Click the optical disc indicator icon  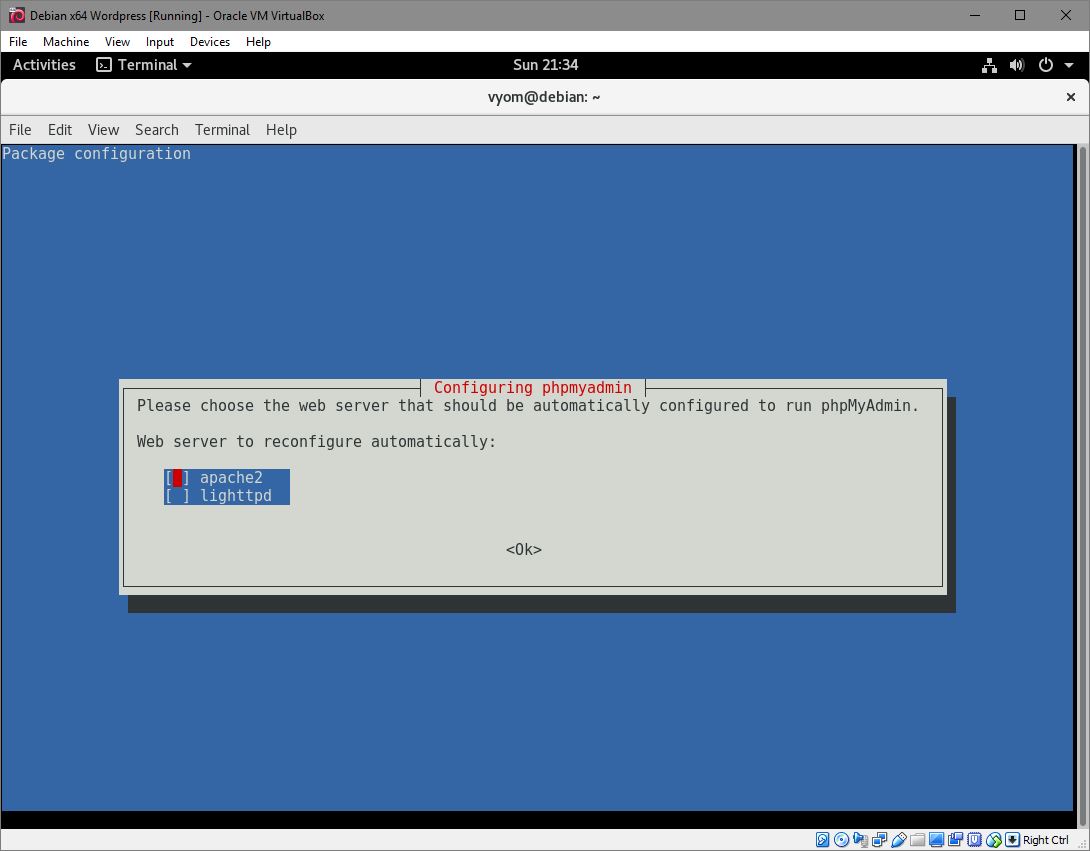[x=841, y=840]
